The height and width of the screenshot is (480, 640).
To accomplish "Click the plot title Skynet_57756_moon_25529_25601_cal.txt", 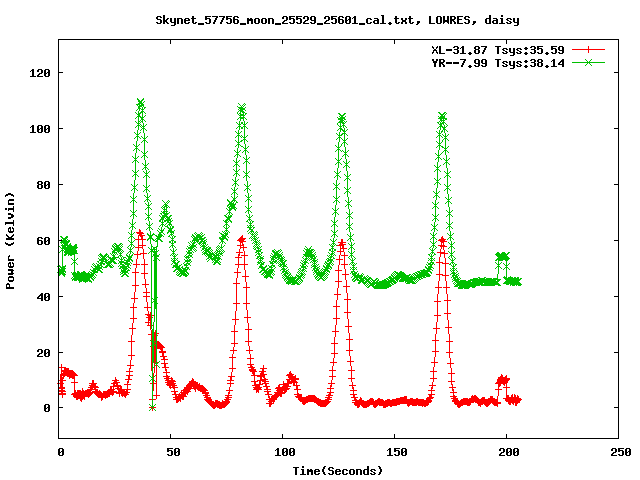I will coord(337,20).
